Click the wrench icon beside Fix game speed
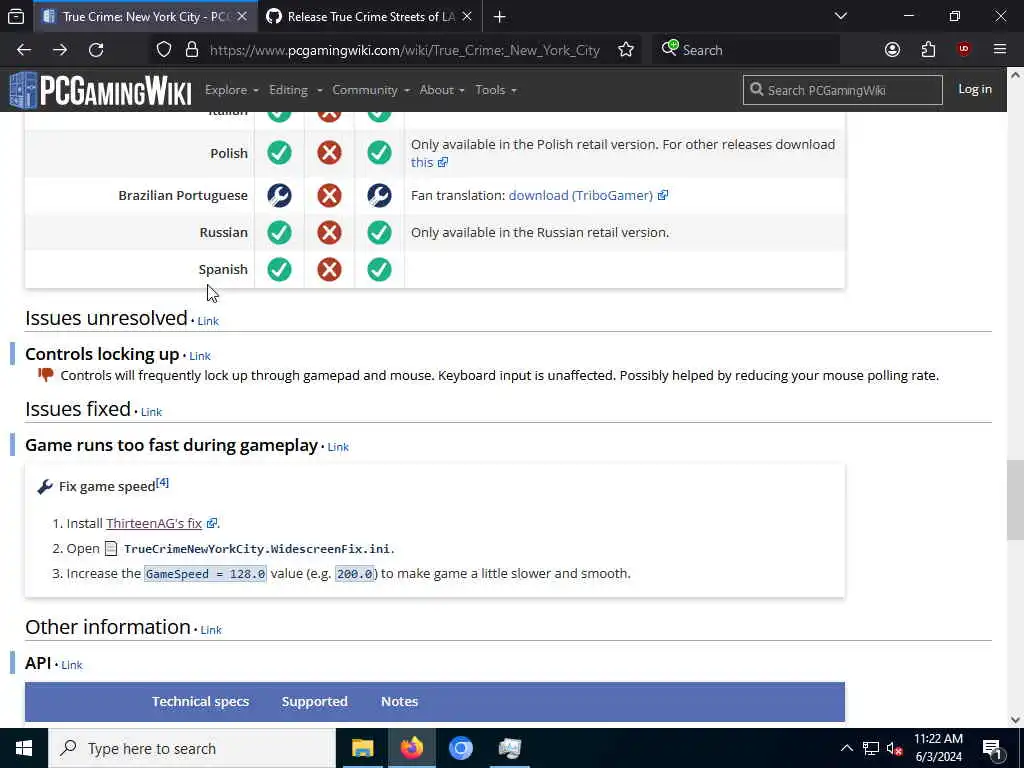The width and height of the screenshot is (1024, 768). (45, 487)
